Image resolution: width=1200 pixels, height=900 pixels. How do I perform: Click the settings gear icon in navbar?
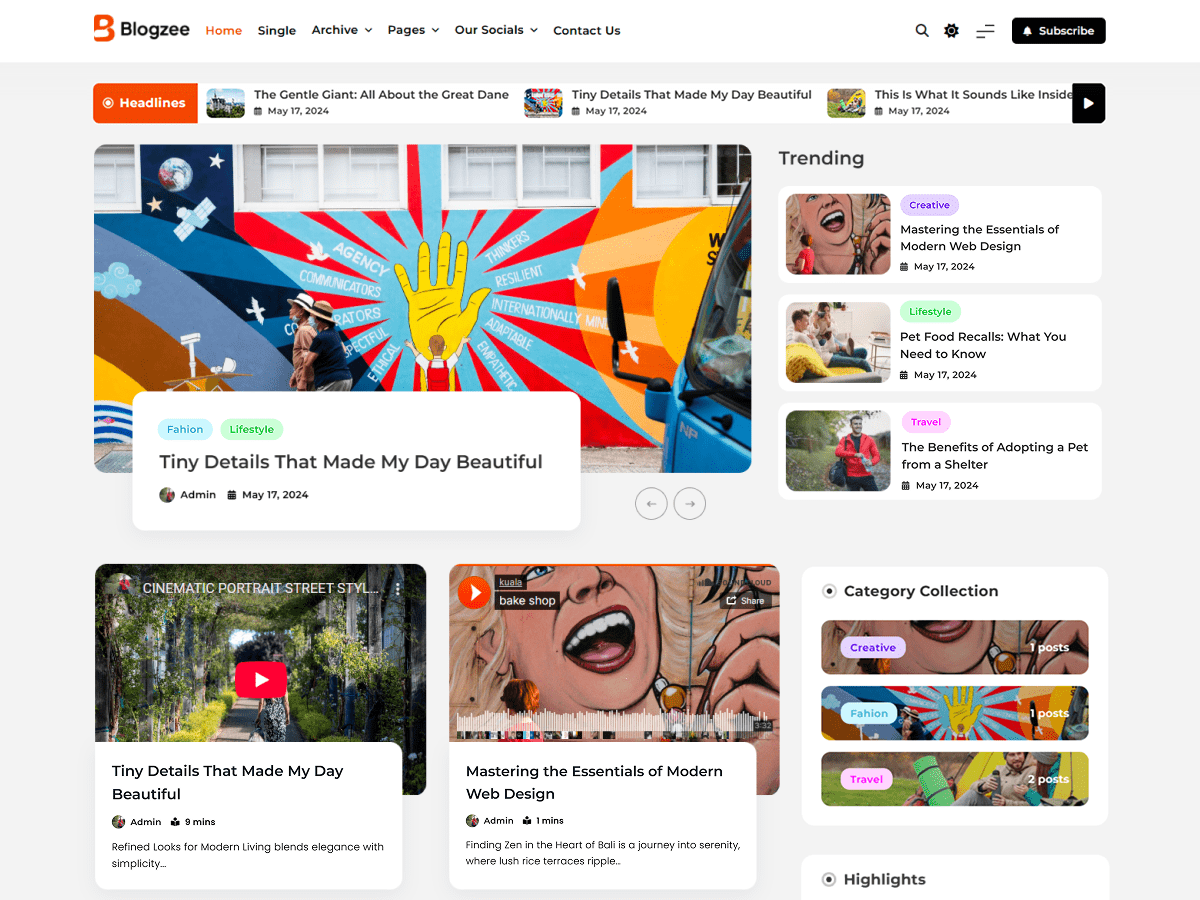[951, 30]
